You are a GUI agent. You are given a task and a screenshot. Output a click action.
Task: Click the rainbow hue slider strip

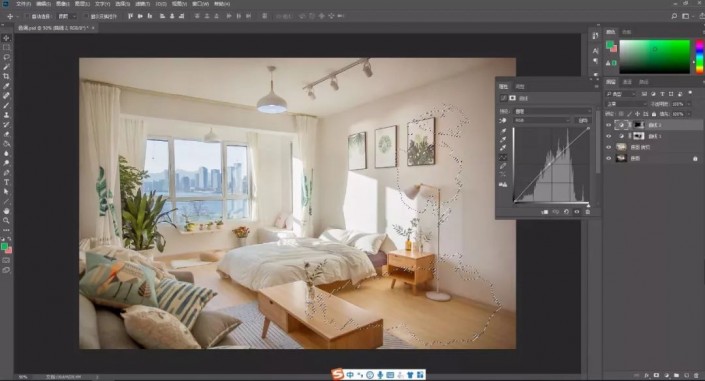pos(700,57)
